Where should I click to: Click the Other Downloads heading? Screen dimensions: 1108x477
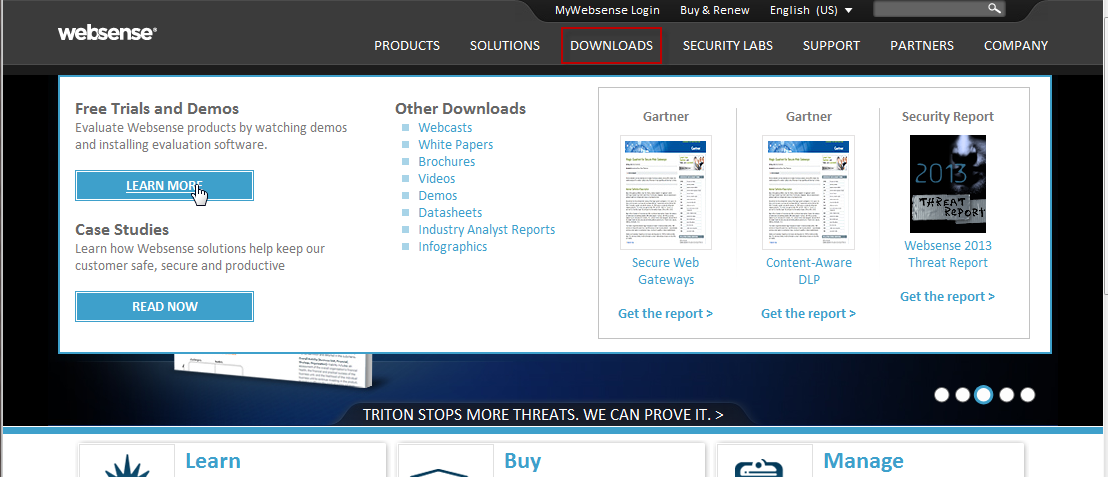pyautogui.click(x=460, y=109)
